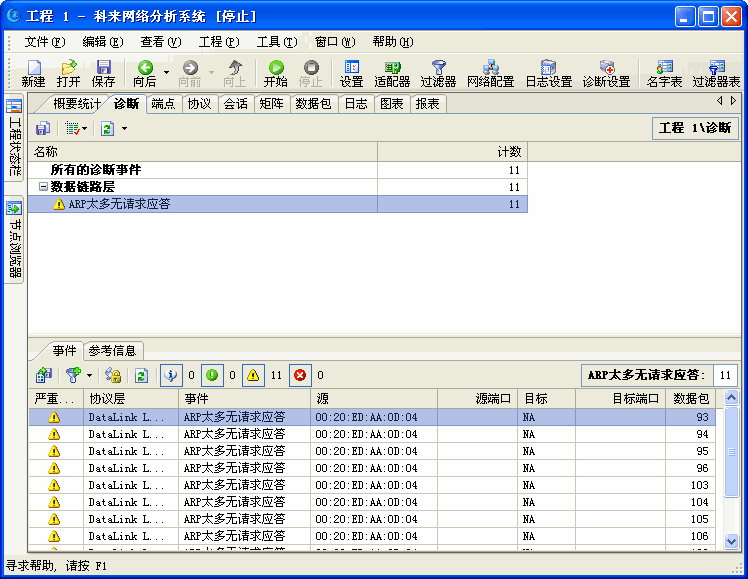The width and height of the screenshot is (748, 579).
Task: Select the ARP太多无请求应答 tree row
Action: coord(278,204)
